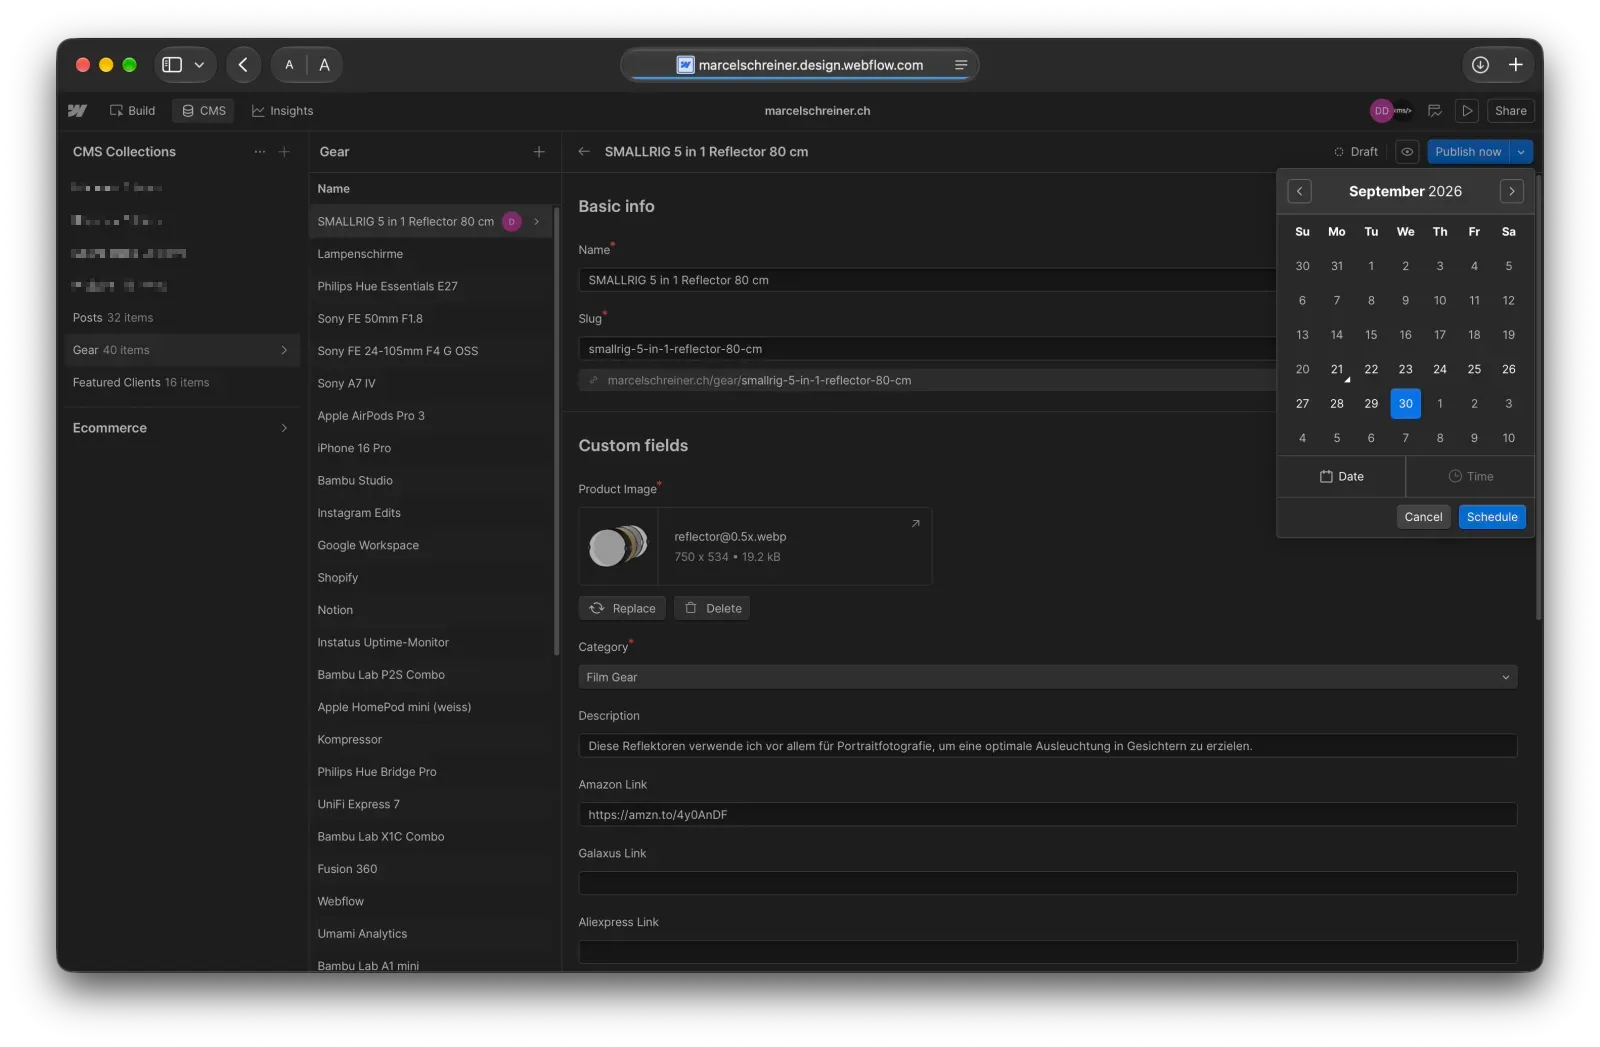Expand the Gear collection chevron

pos(284,350)
